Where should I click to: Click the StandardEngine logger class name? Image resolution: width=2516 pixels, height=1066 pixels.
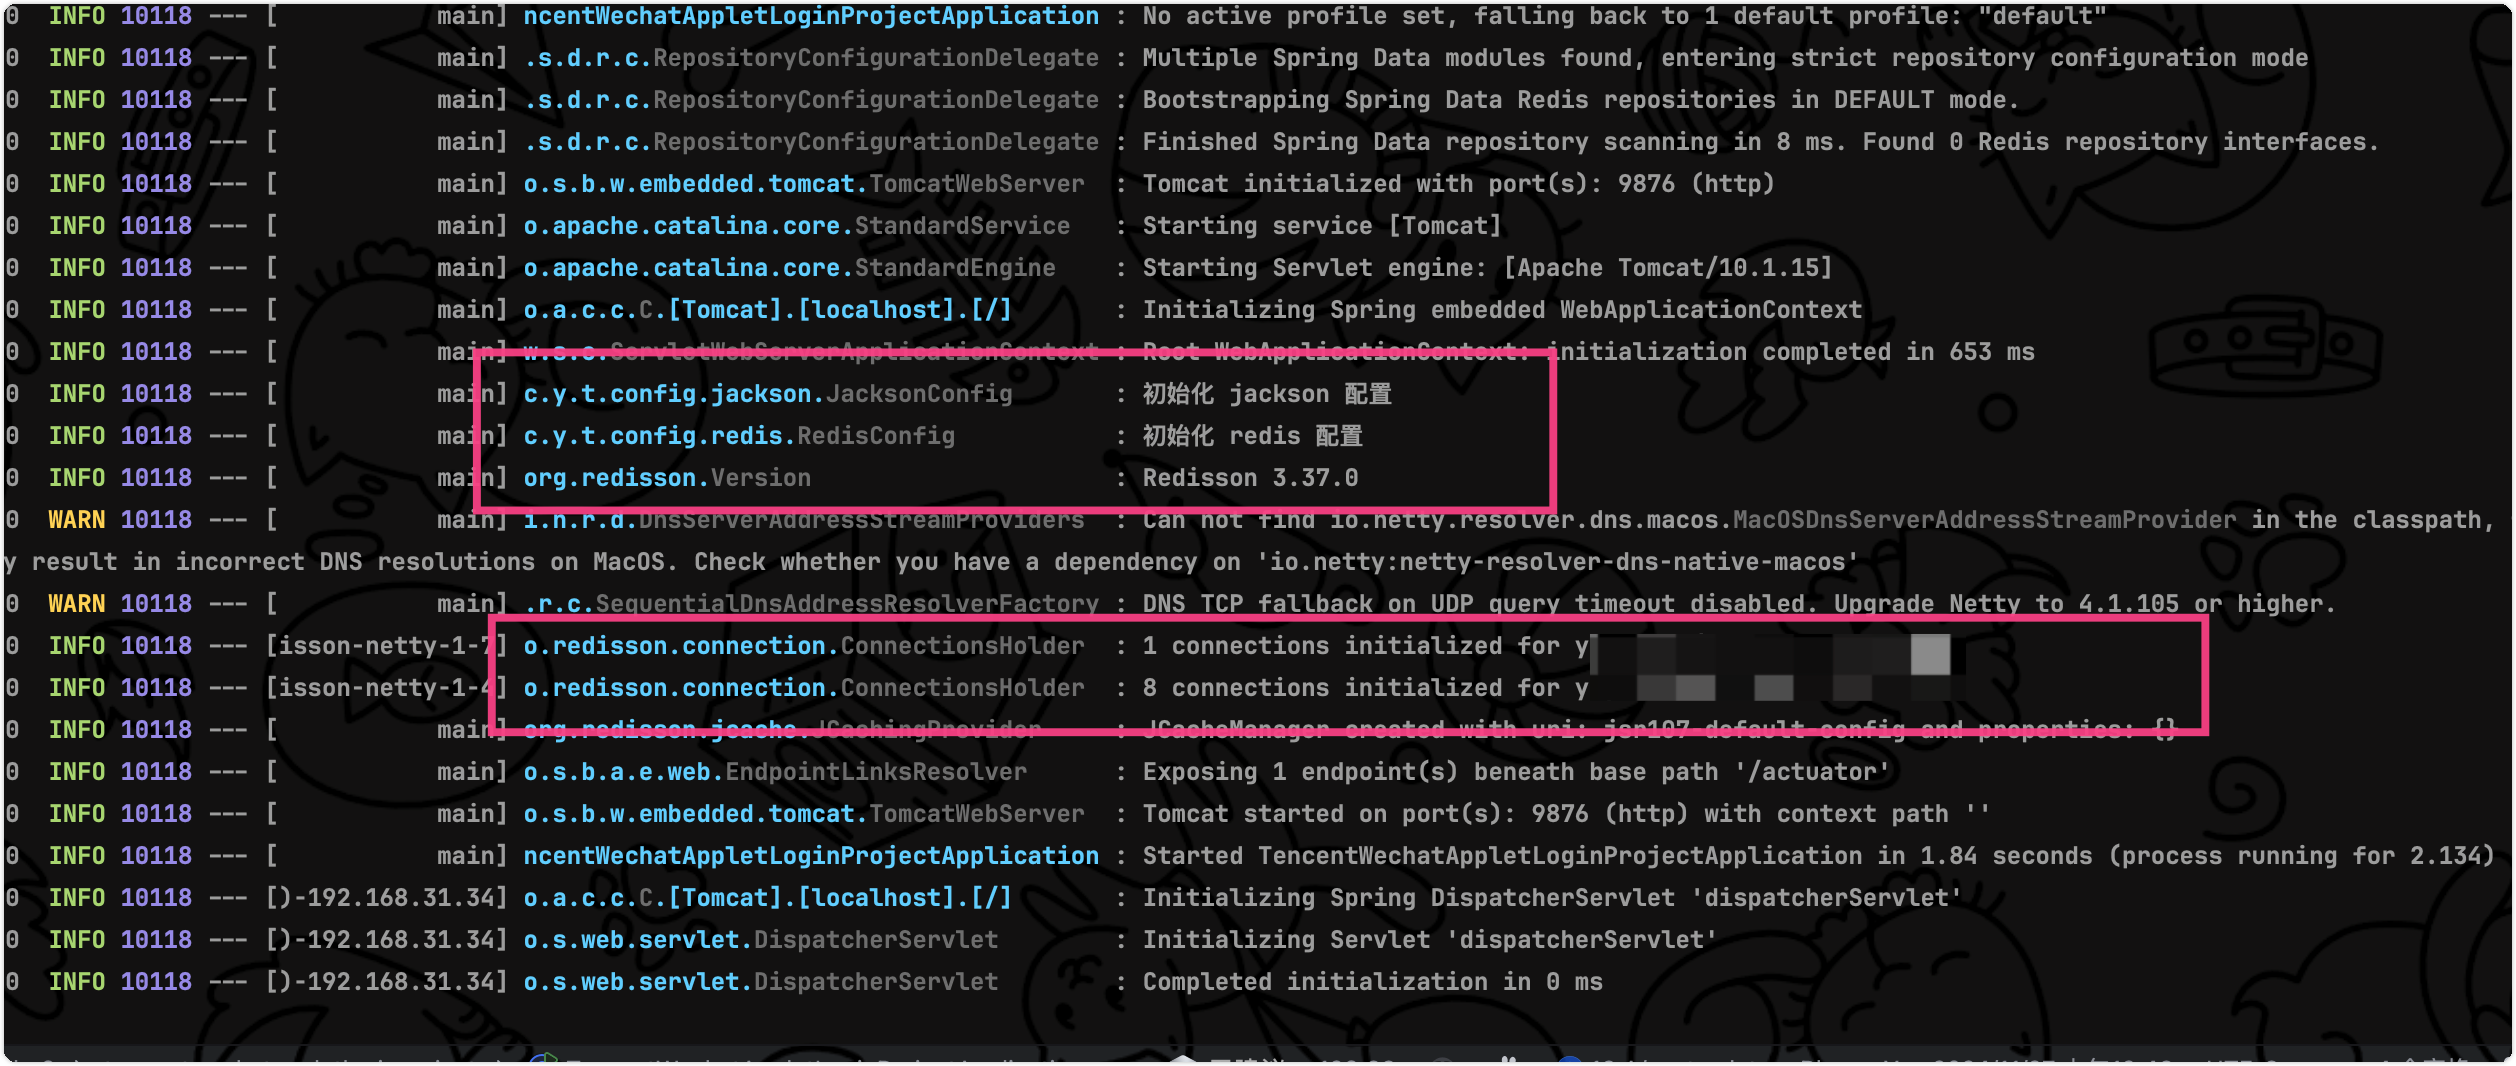[x=955, y=268]
